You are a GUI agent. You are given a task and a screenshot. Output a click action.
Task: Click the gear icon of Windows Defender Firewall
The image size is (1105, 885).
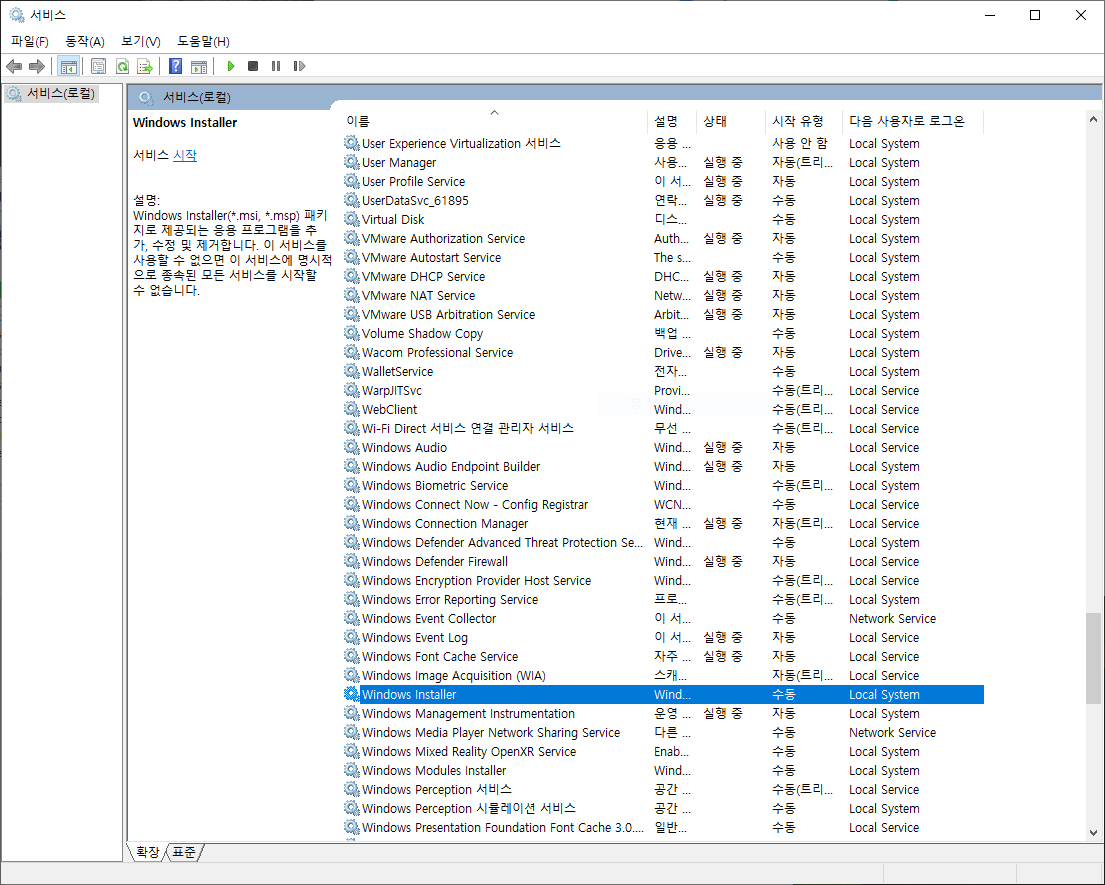(352, 562)
